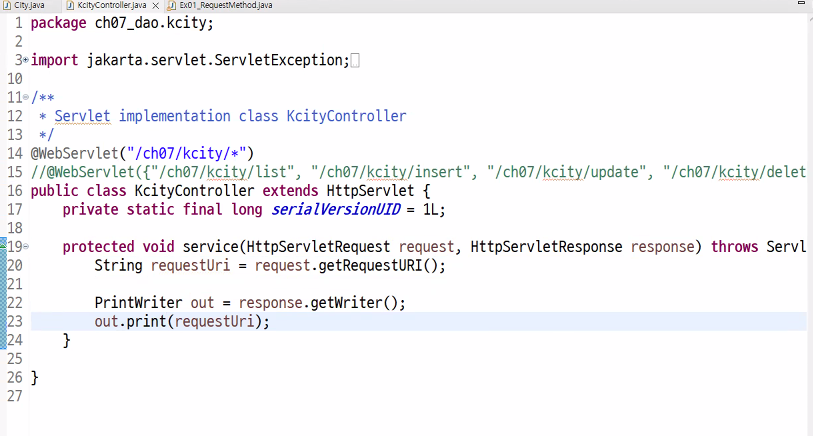Click the Java file icon on KcityController.java tab
The width and height of the screenshot is (813, 436).
pyautogui.click(x=71, y=5)
